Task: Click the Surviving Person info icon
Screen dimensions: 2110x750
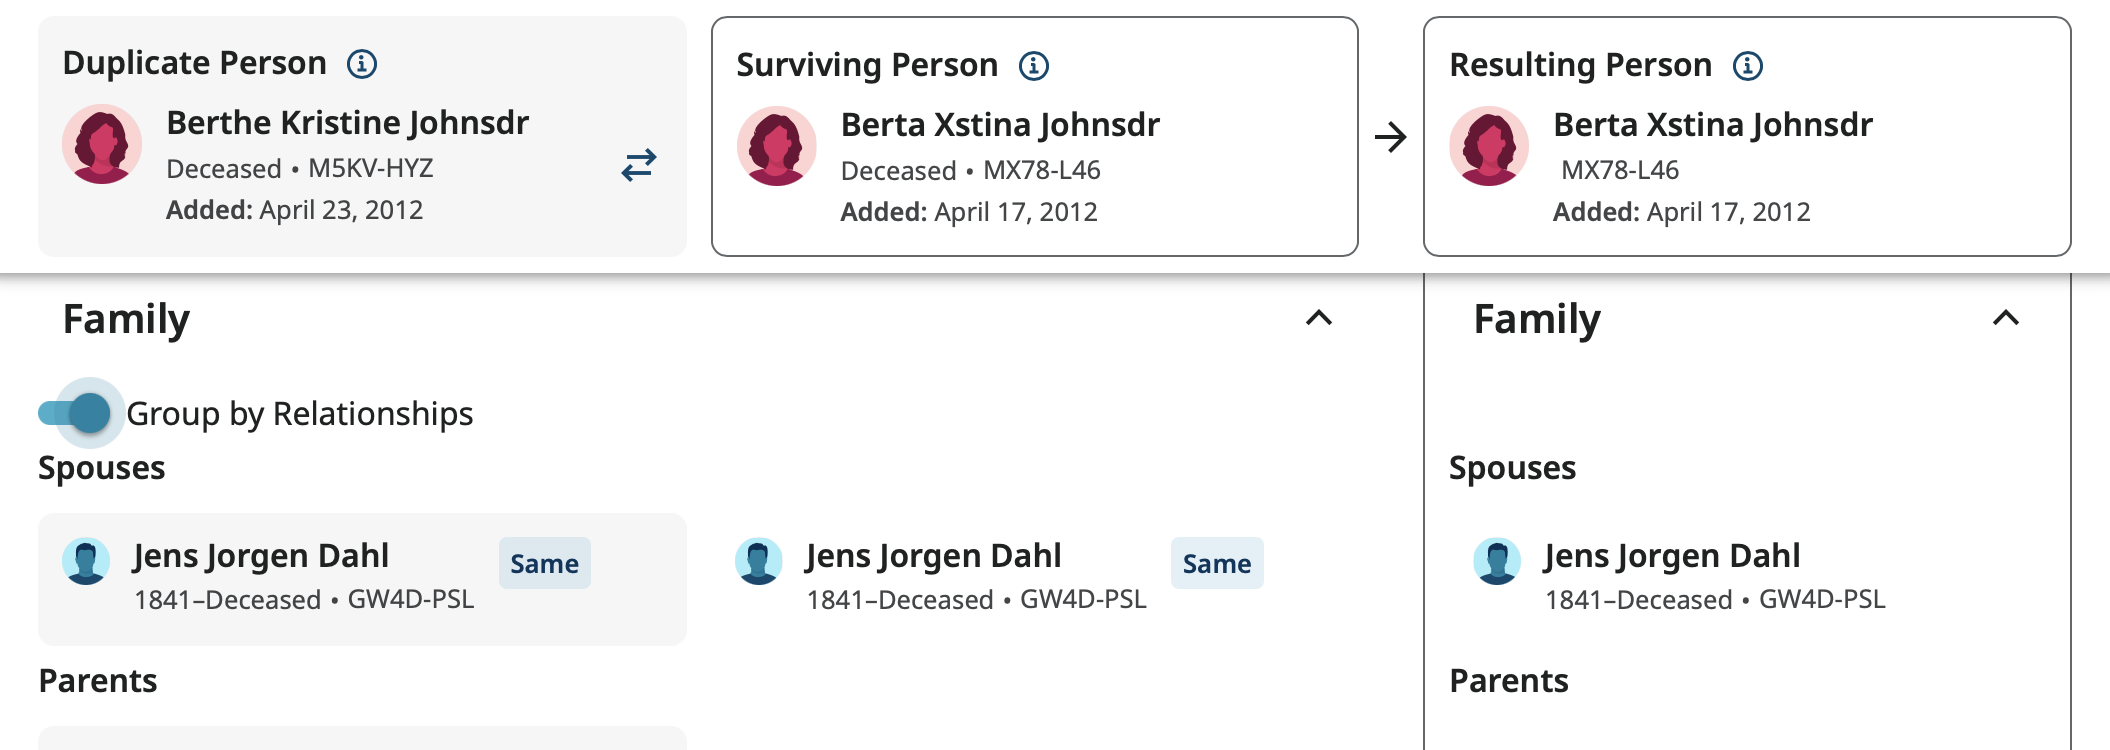Action: click(x=1034, y=66)
